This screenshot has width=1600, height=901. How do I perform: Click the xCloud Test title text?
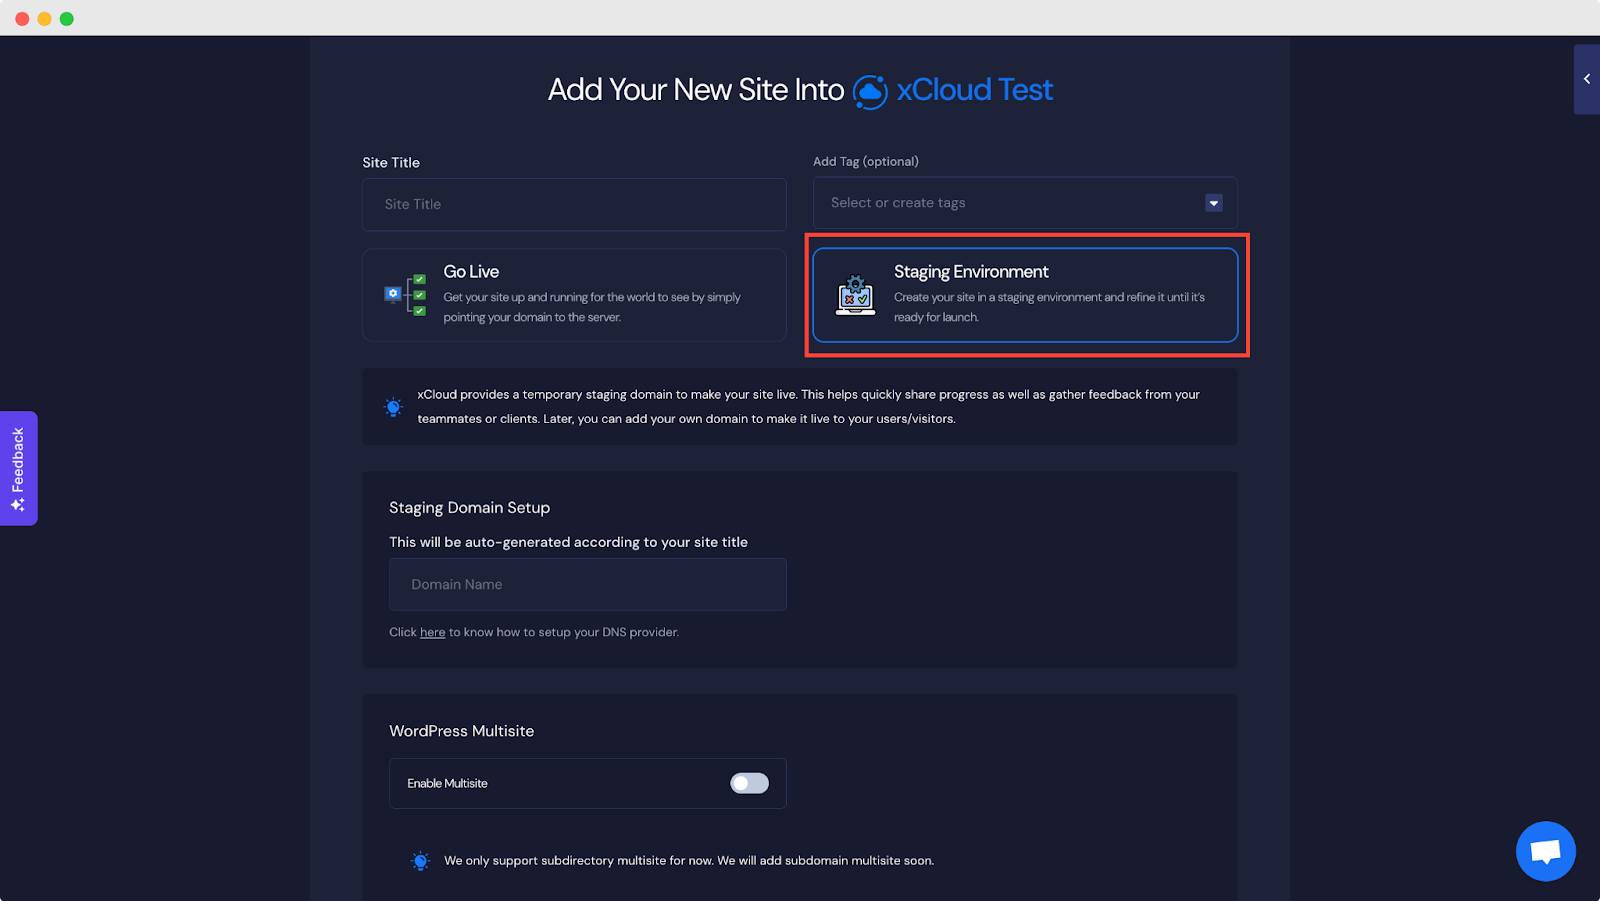pyautogui.click(x=974, y=90)
